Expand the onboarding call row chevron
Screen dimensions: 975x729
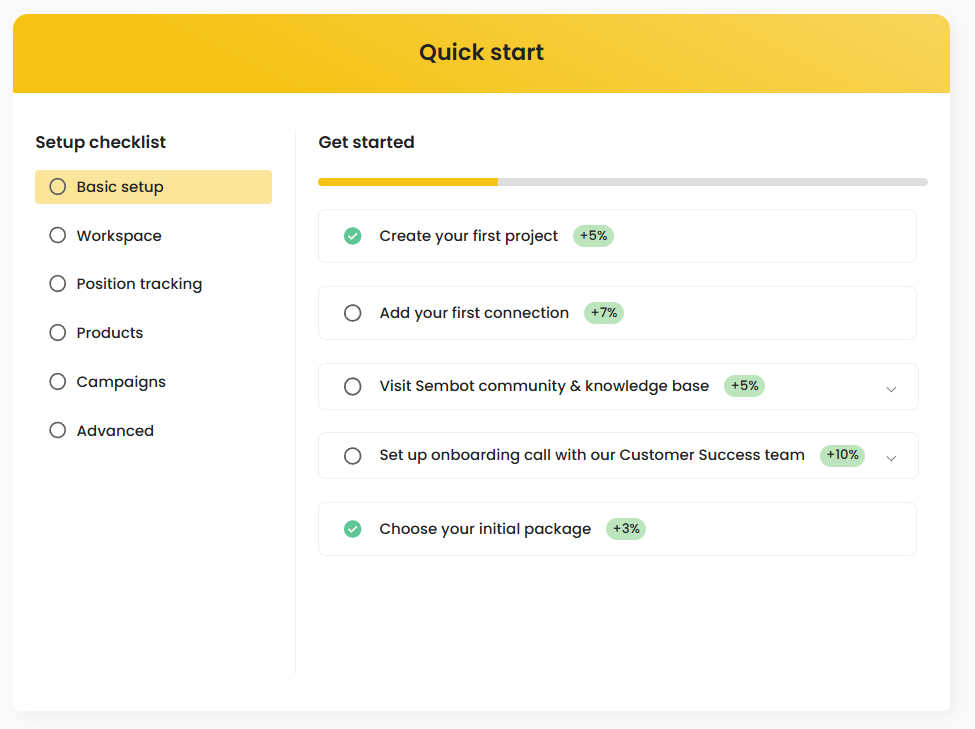[891, 458]
